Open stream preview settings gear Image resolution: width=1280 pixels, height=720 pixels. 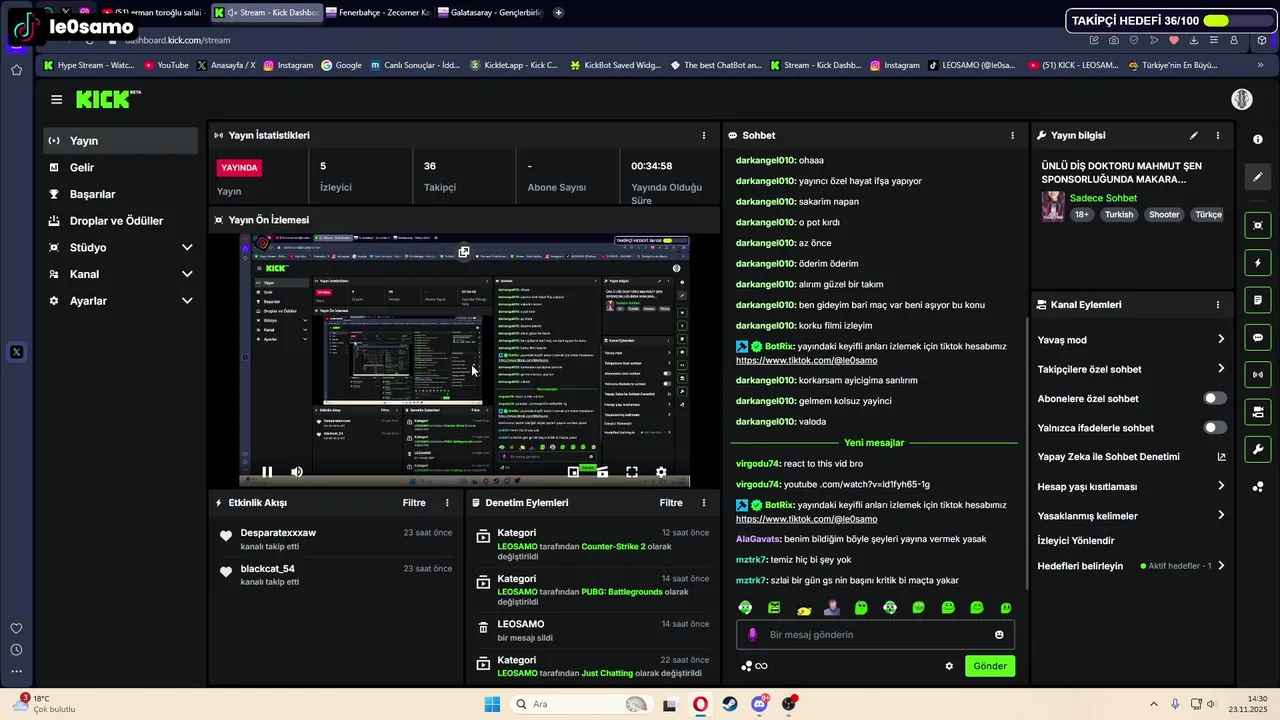pos(661,472)
